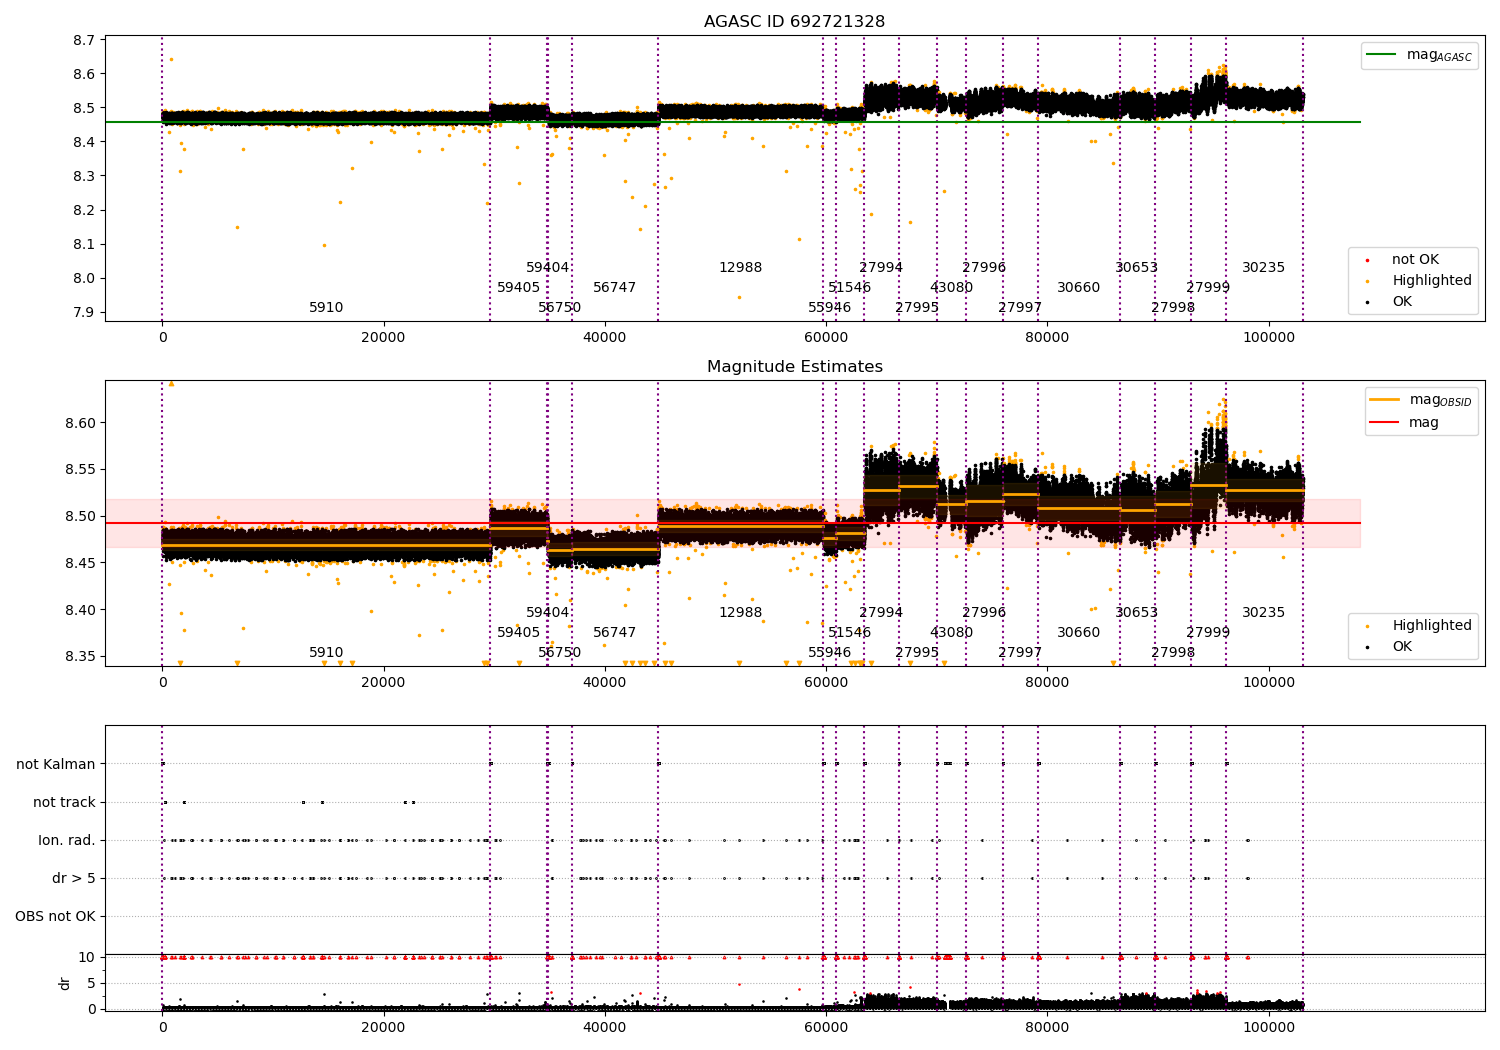Select the 10 tick on the dr axis
Image resolution: width=1500 pixels, height=1050 pixels.
(87, 957)
